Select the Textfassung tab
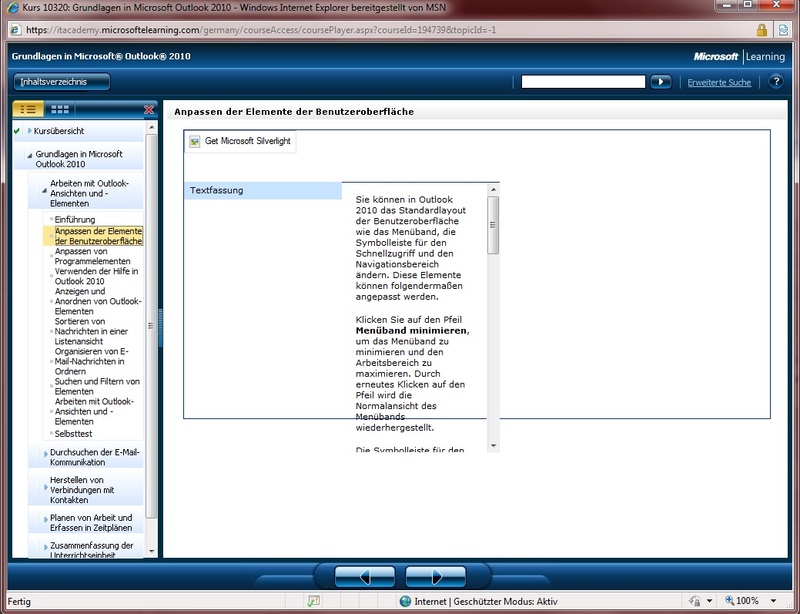The height and width of the screenshot is (614, 800). [x=262, y=190]
